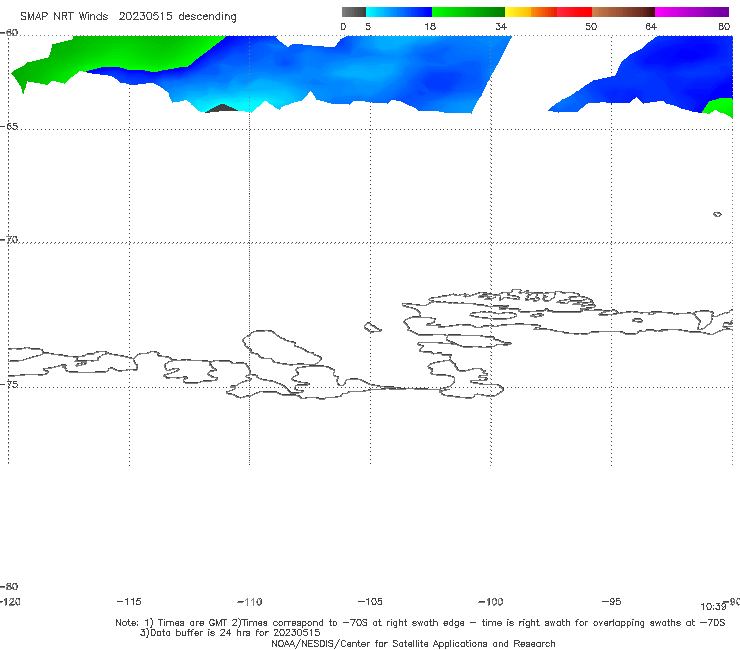This screenshot has height=650, width=740.
Task: Click the colorbar label '34'
Action: (501, 26)
